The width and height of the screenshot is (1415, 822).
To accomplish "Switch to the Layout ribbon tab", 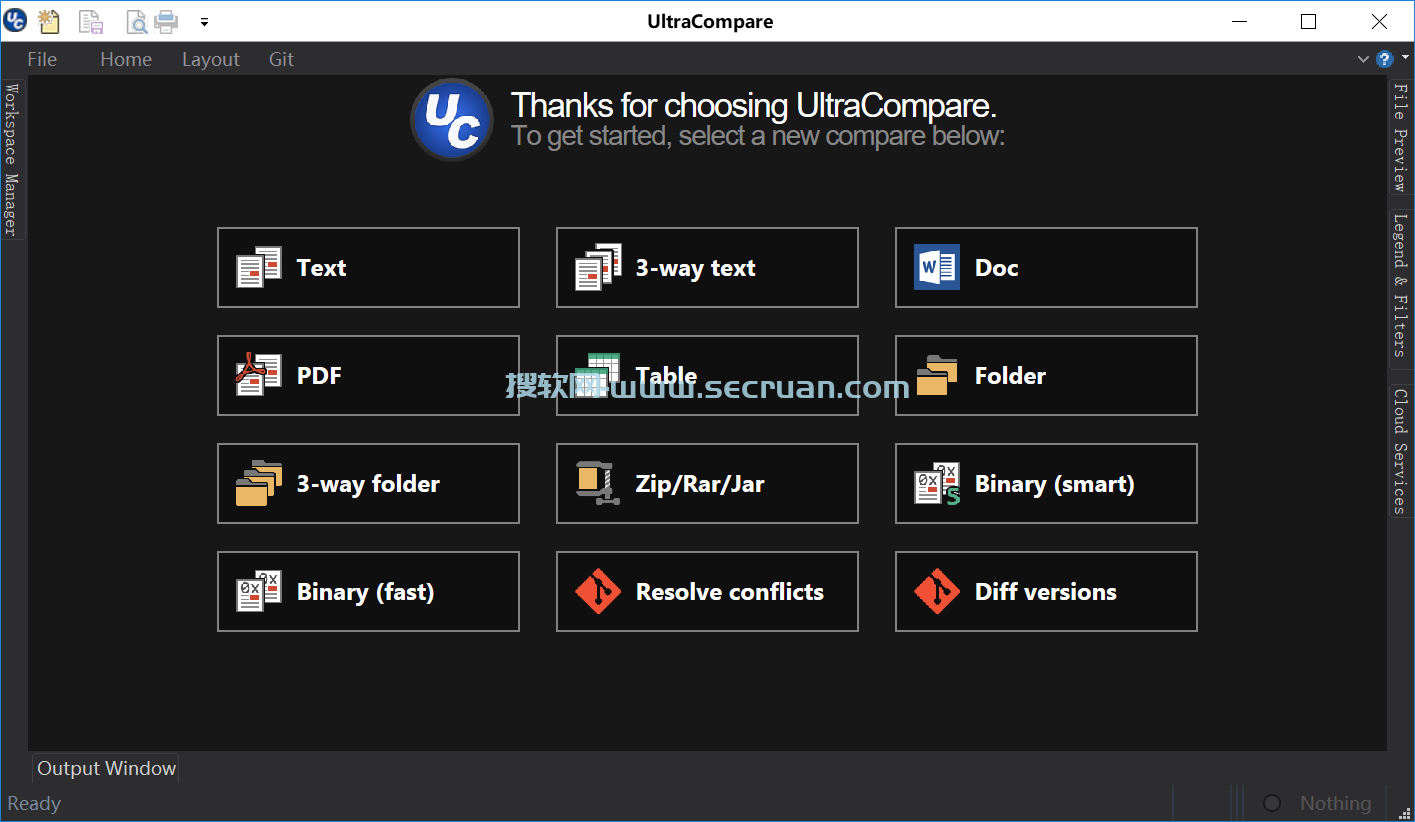I will pyautogui.click(x=211, y=59).
